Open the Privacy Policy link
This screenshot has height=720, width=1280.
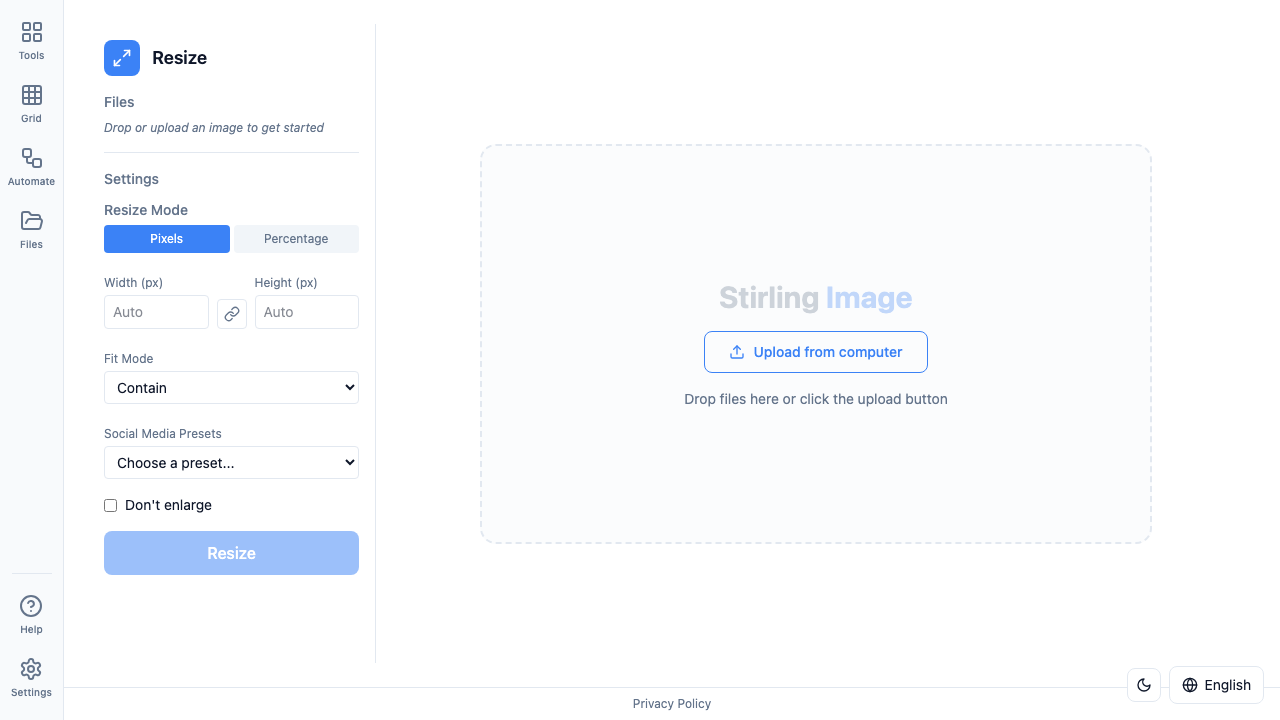(x=672, y=704)
